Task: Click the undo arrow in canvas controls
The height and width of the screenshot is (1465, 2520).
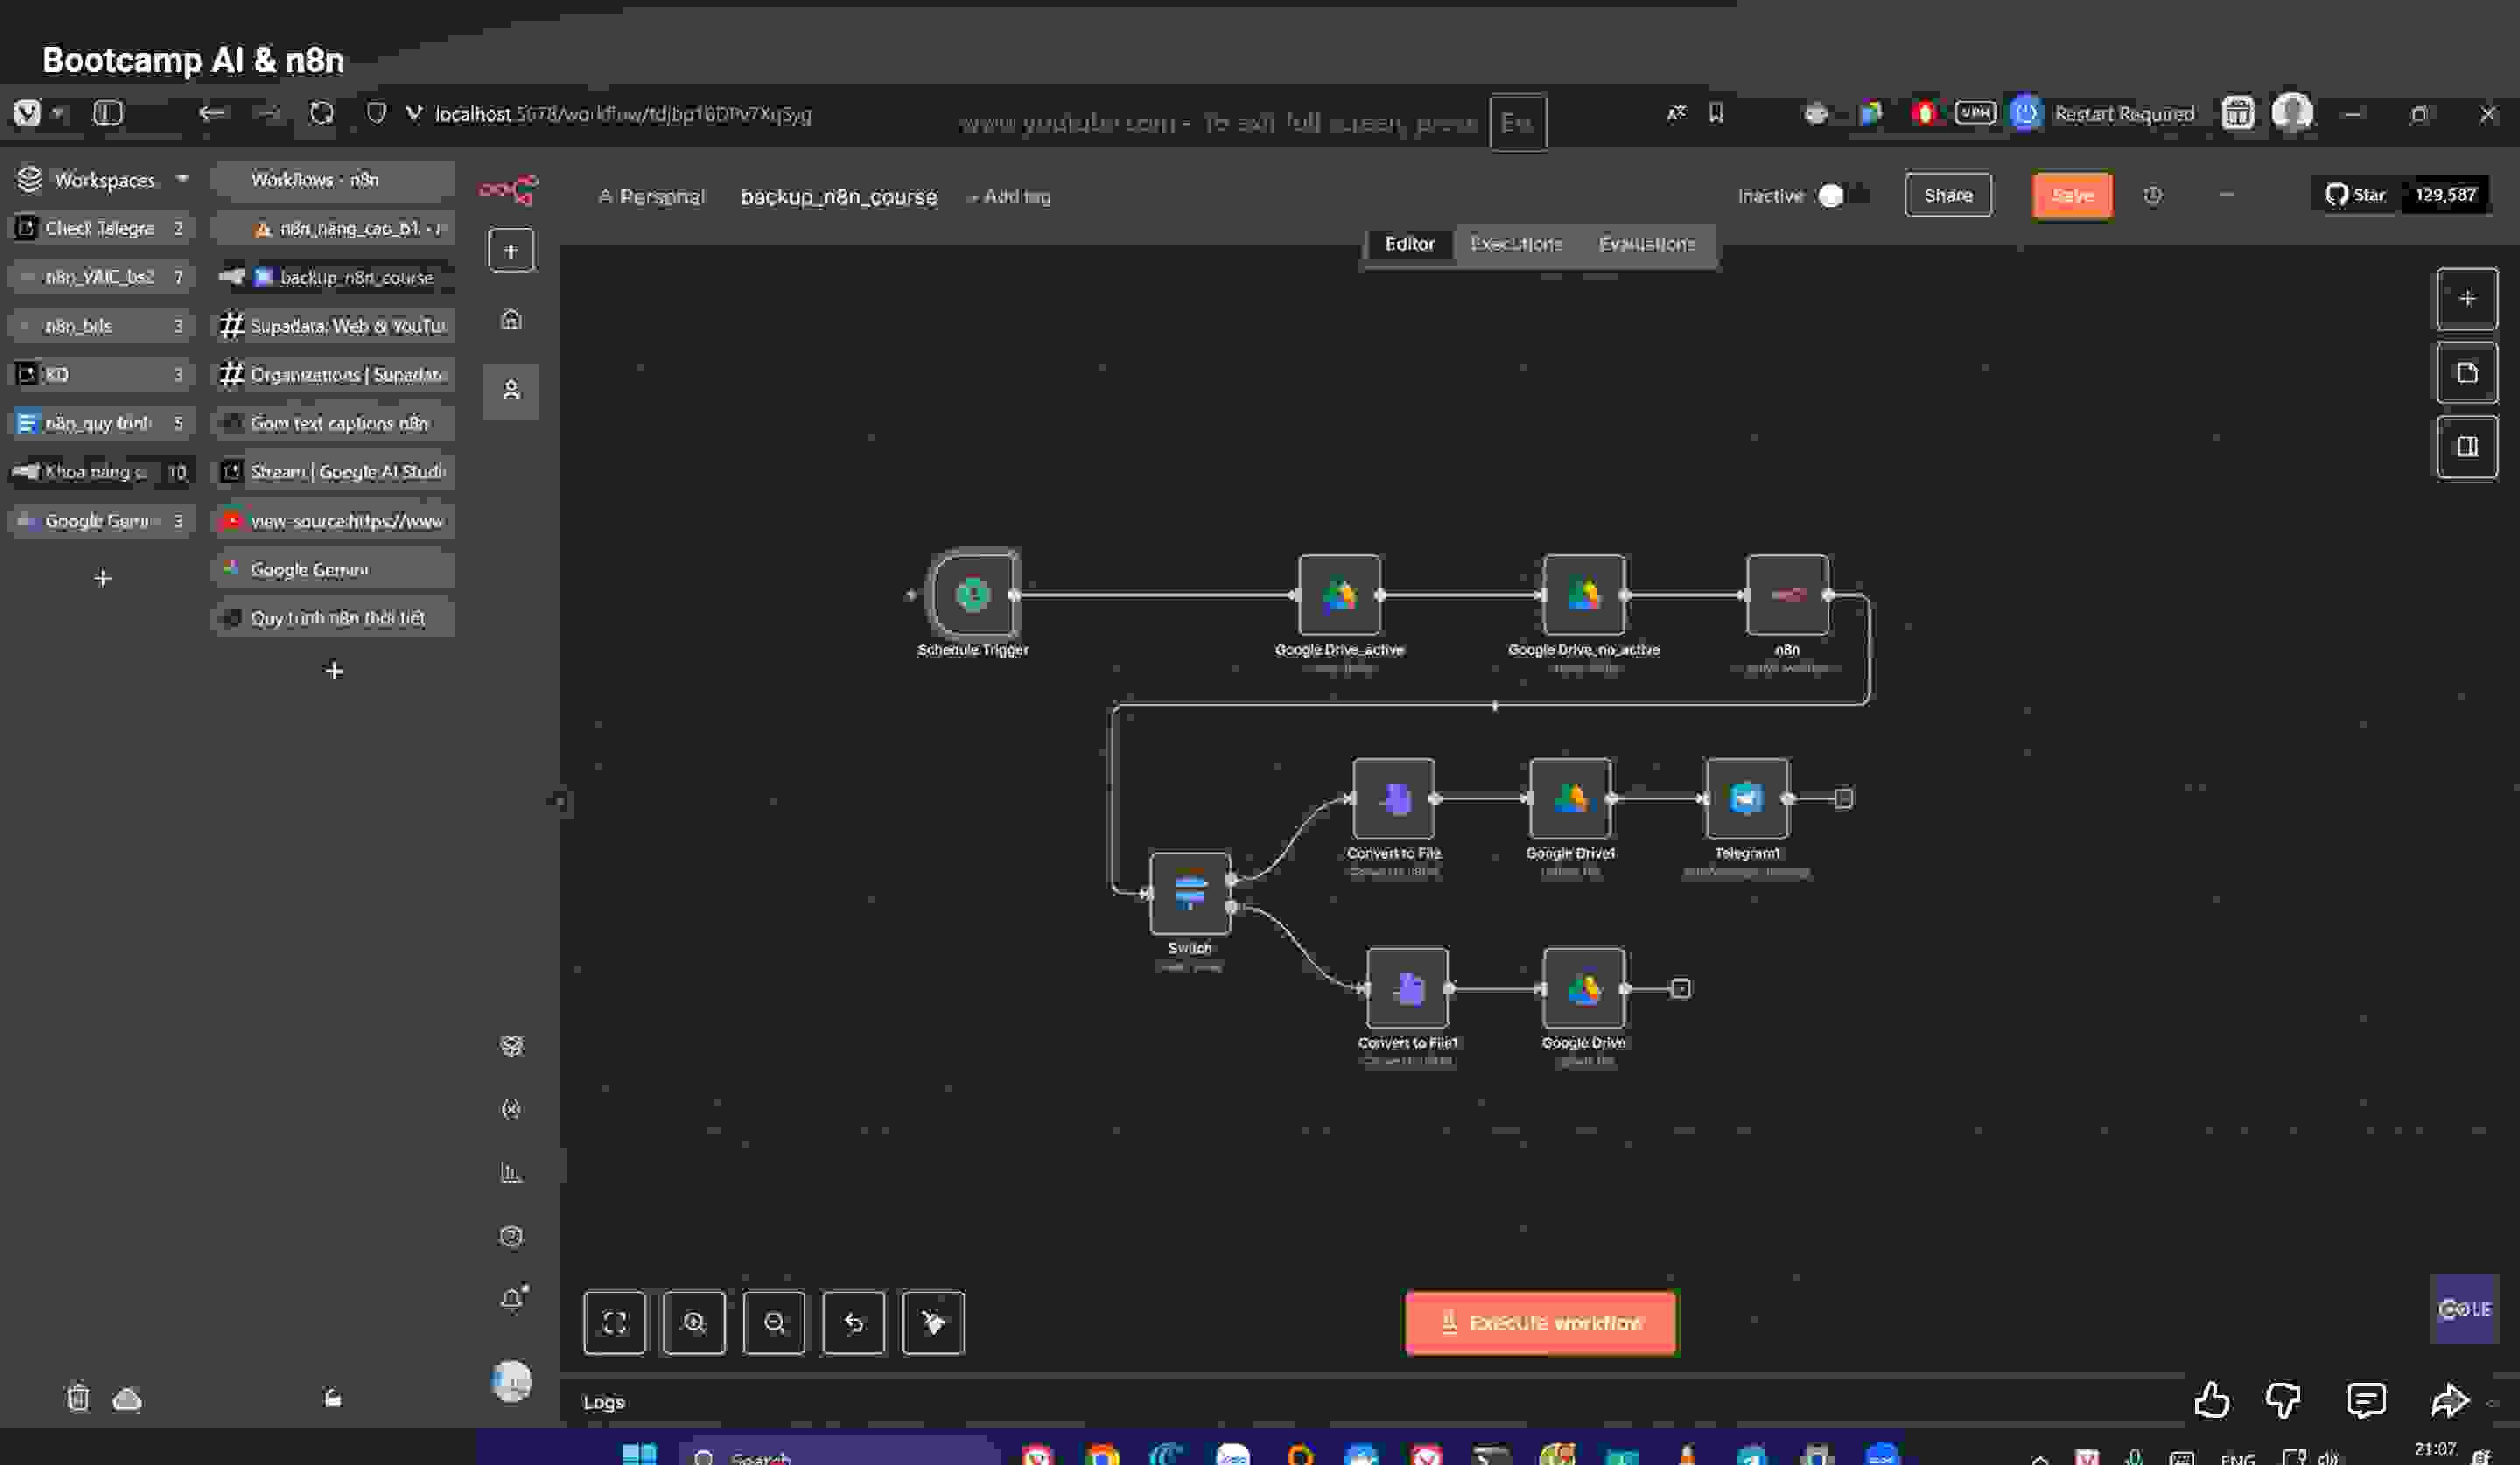Action: click(853, 1322)
